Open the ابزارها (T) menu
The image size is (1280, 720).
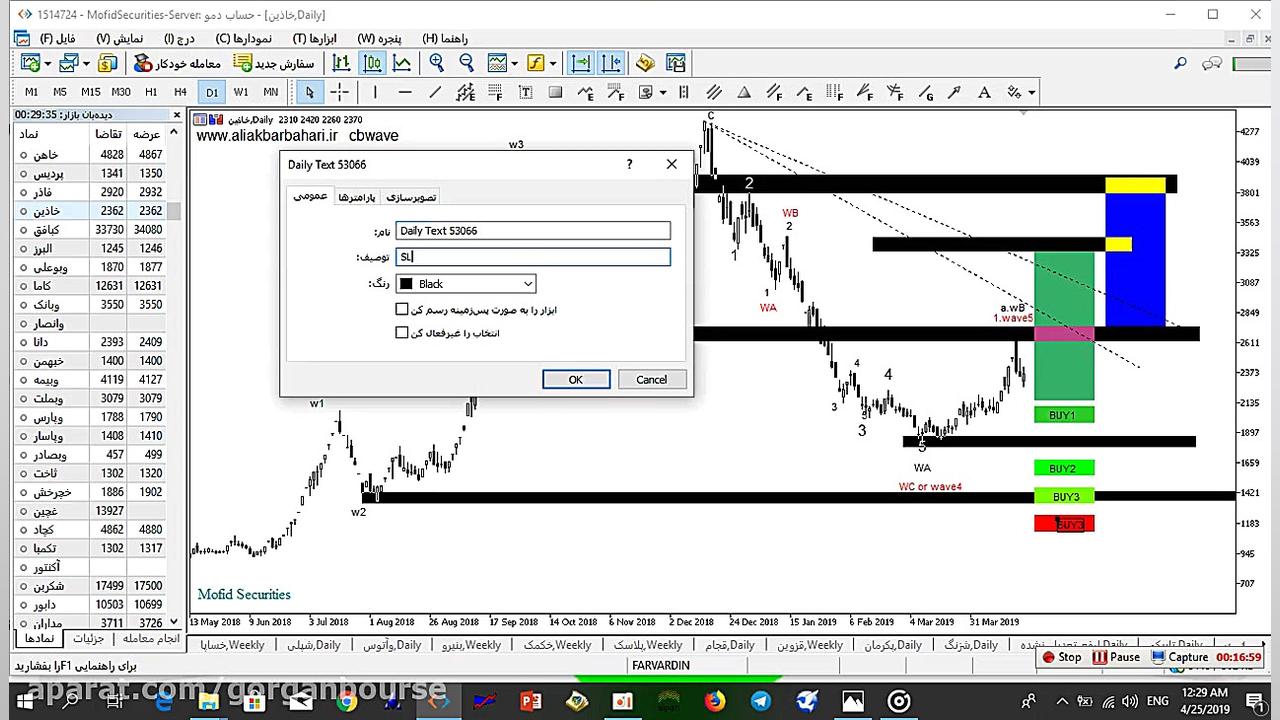[x=314, y=38]
